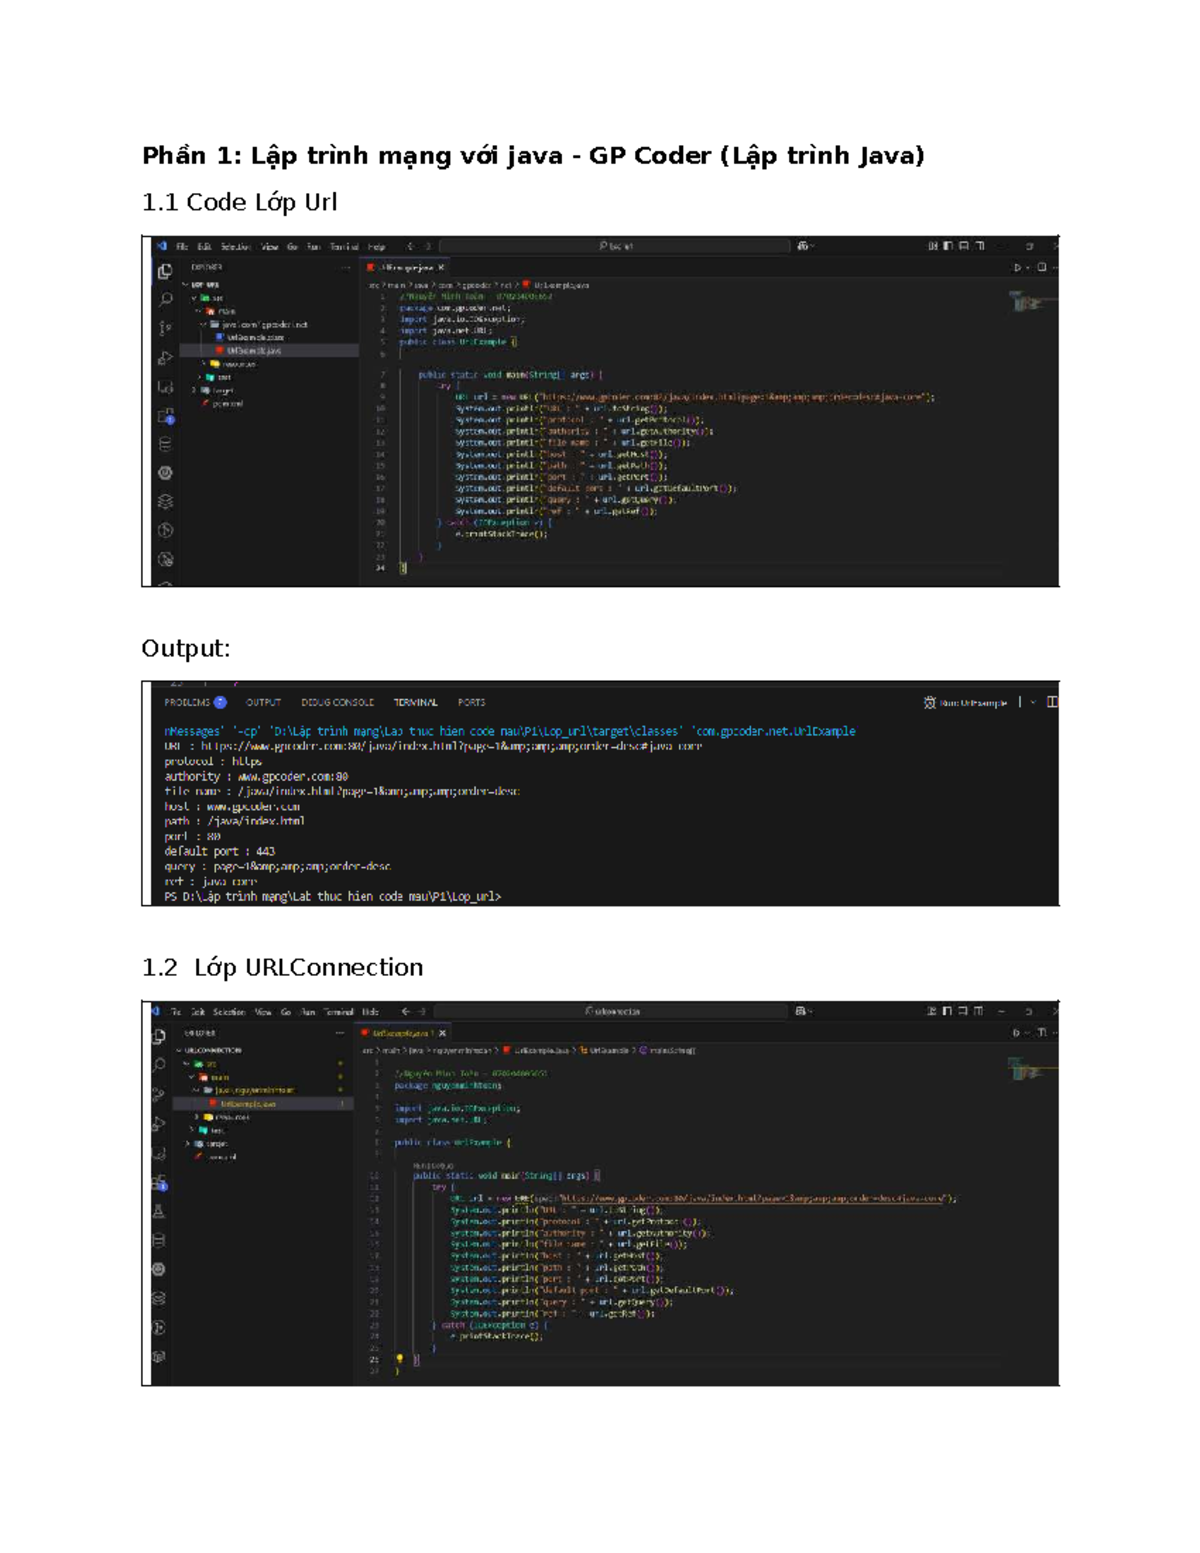Image resolution: width=1200 pixels, height=1553 pixels.
Task: Open the DEBUG CONSOLE tab
Action: point(337,703)
